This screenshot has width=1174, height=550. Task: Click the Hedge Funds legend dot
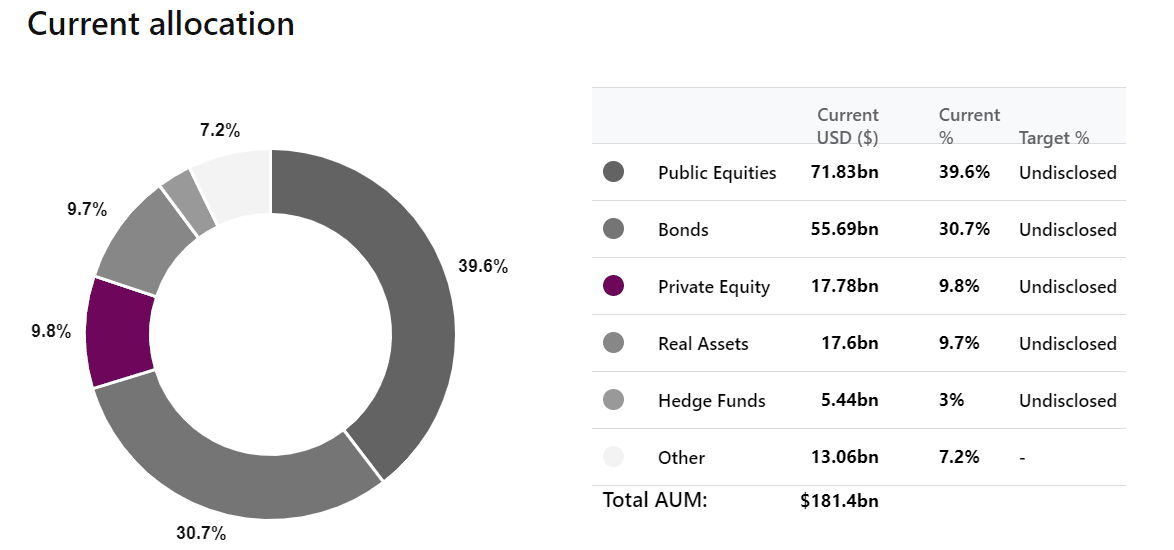[613, 400]
